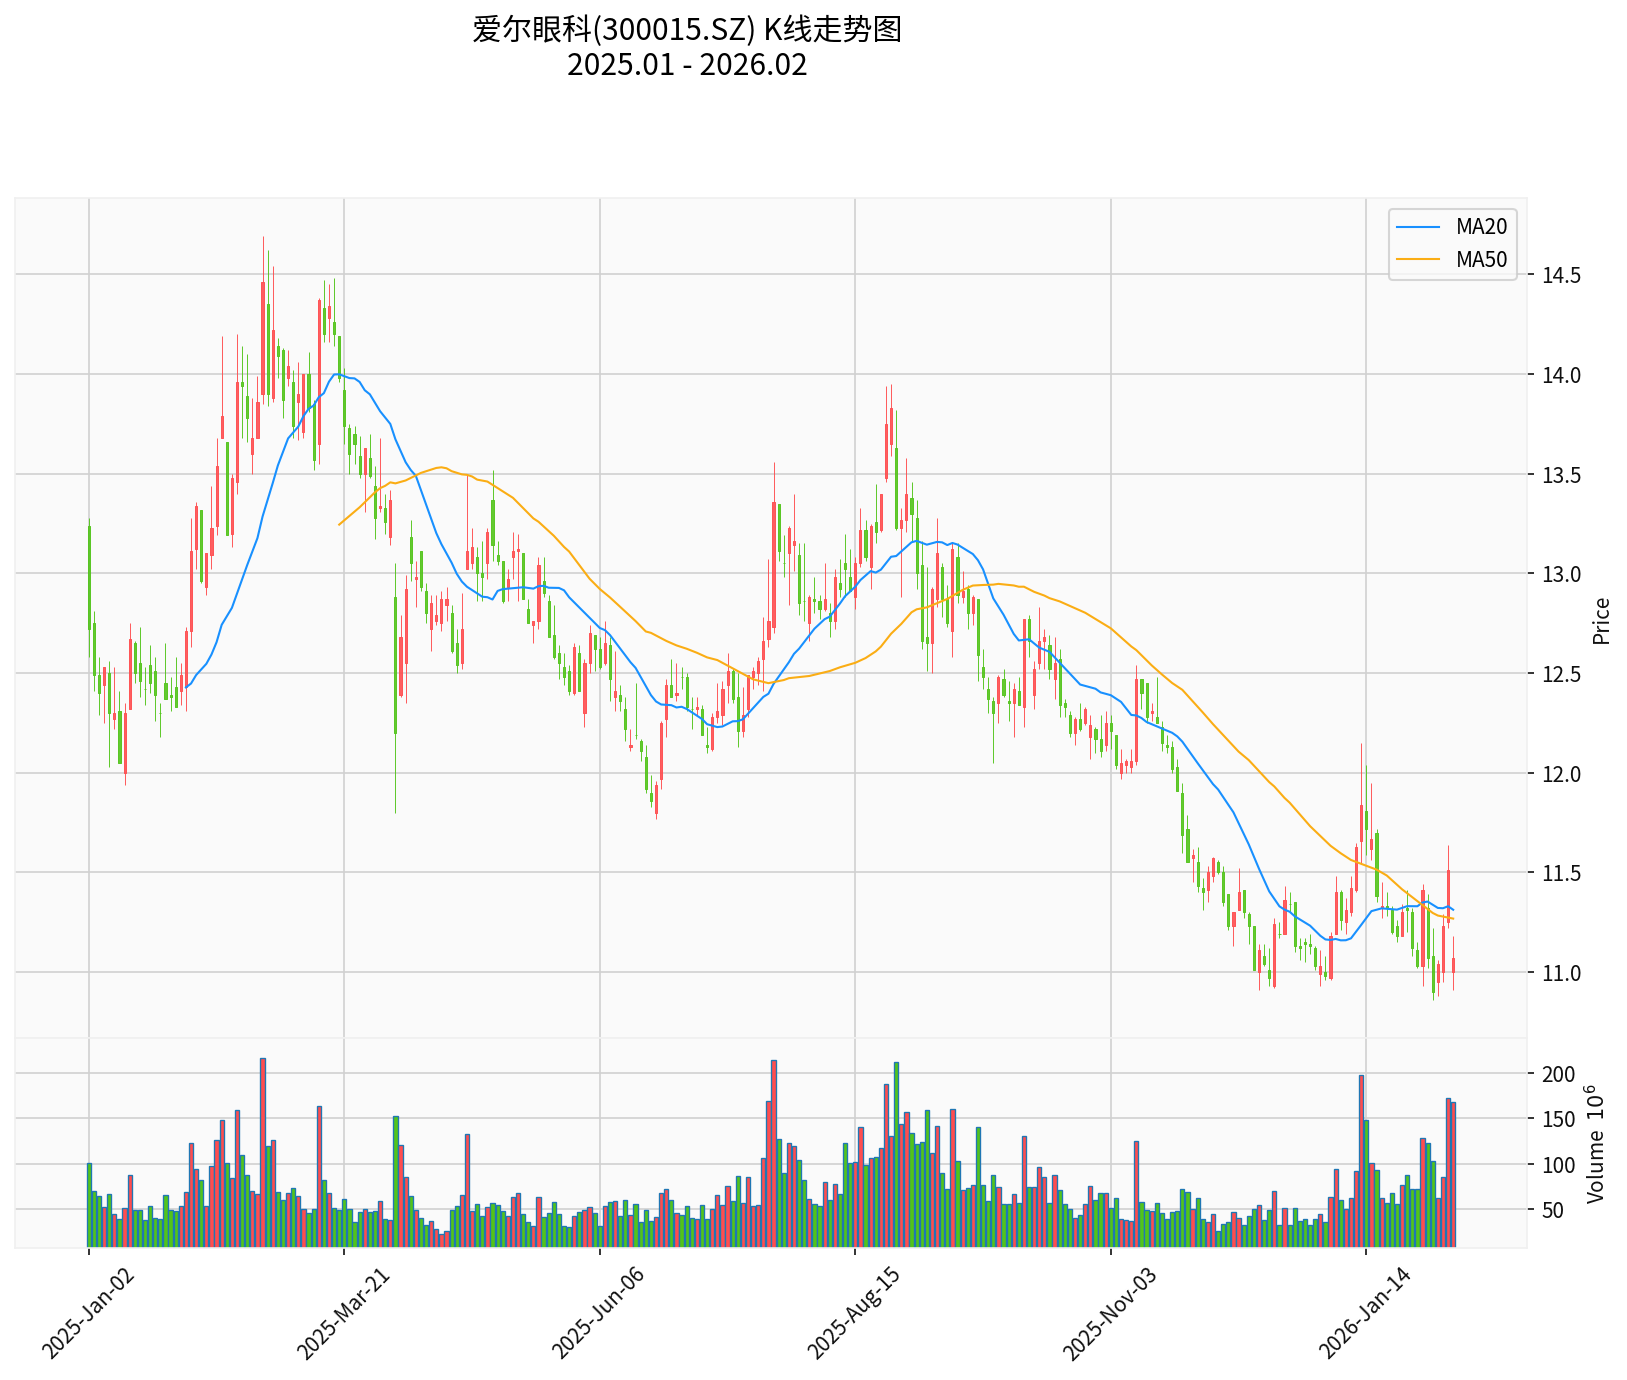Click the tall red volume bar at 2026-Jan-14
Image resolution: width=1627 pixels, height=1380 pixels.
(1361, 1160)
